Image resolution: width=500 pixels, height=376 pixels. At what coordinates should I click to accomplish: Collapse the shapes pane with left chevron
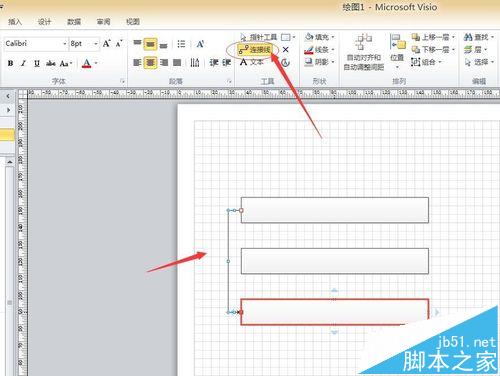[8, 96]
